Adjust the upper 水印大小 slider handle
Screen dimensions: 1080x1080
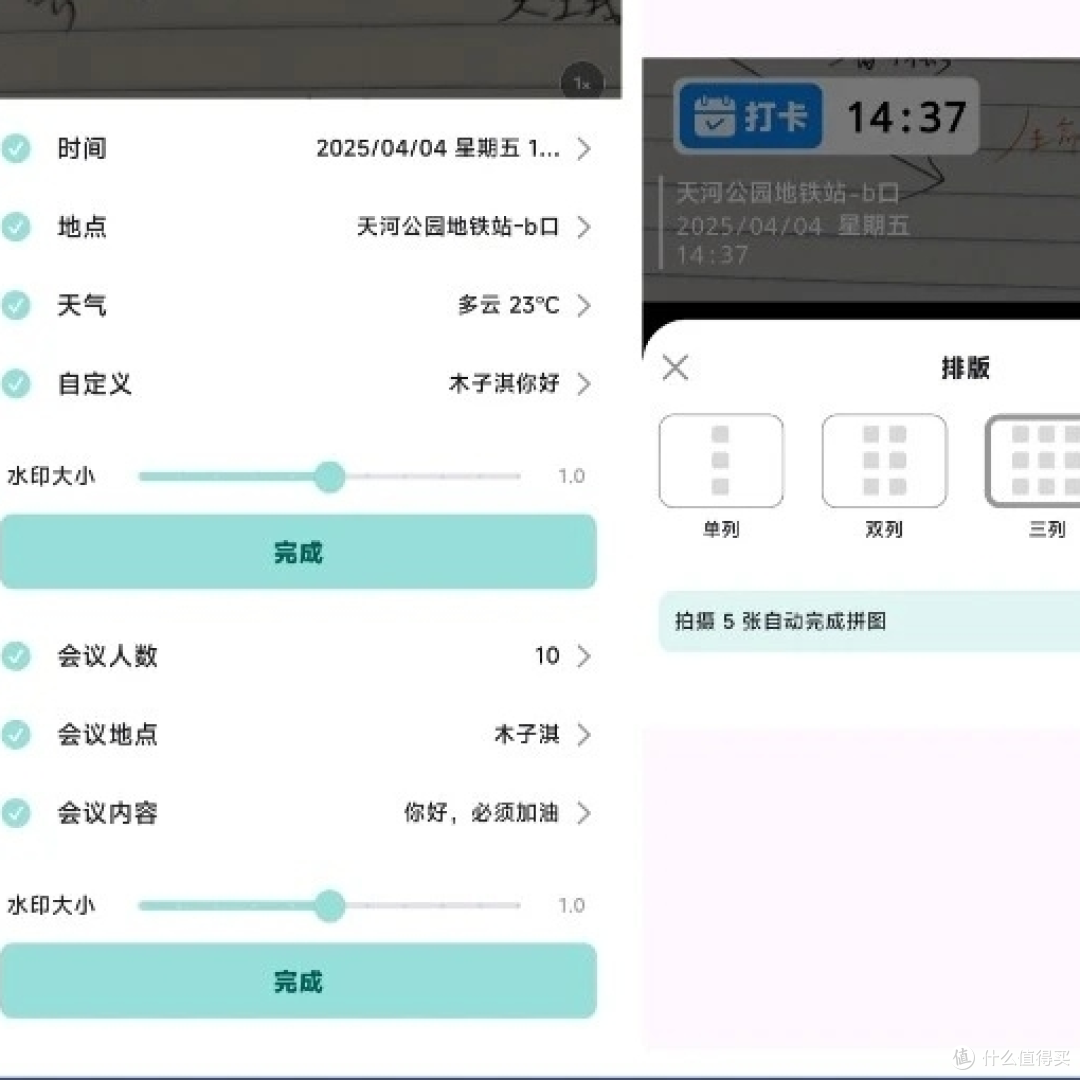pyautogui.click(x=329, y=477)
